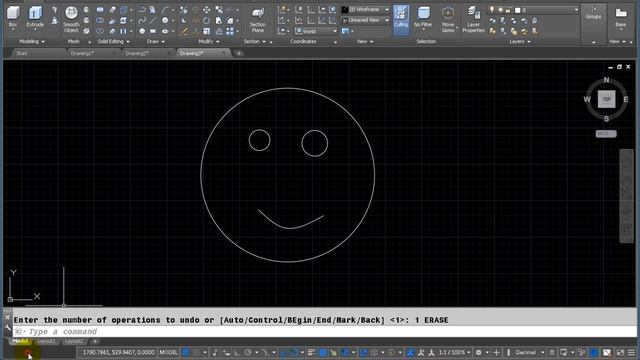Open workspace switching gear in status bar
This screenshot has width=640, height=360.
(478, 352)
